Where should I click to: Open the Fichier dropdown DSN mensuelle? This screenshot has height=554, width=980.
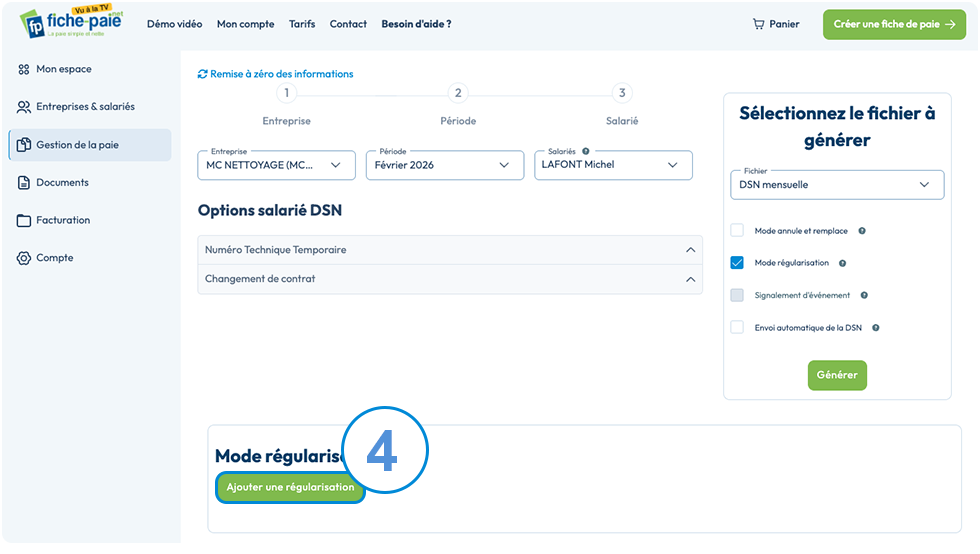tap(837, 185)
